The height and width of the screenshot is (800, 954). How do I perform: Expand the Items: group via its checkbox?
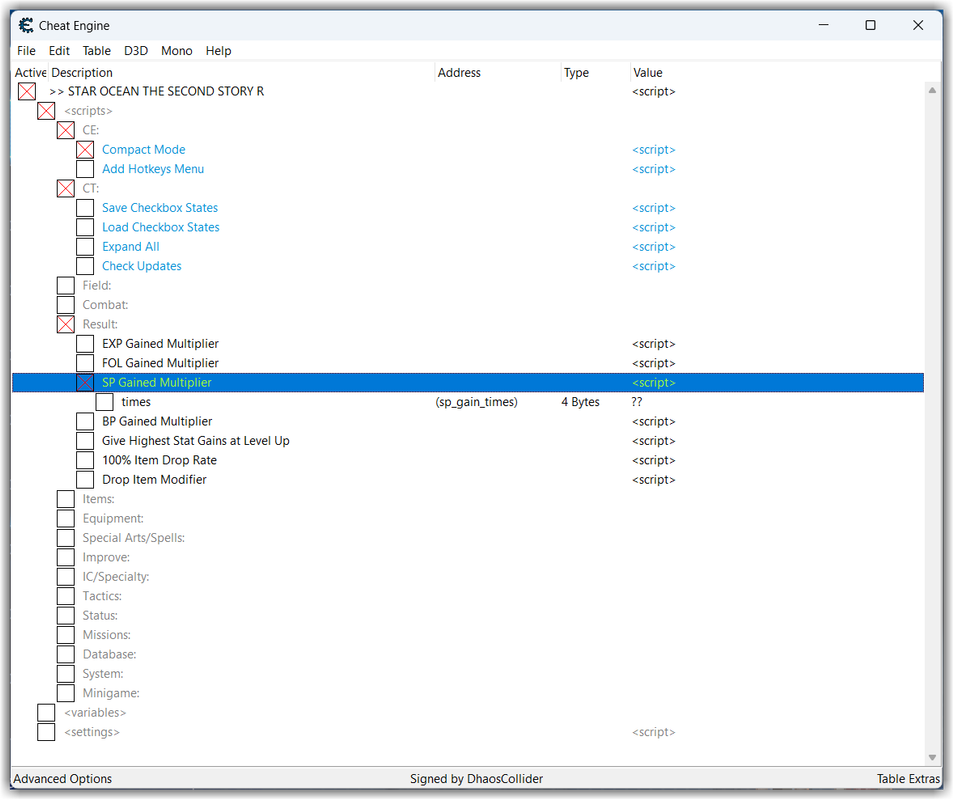click(x=66, y=499)
